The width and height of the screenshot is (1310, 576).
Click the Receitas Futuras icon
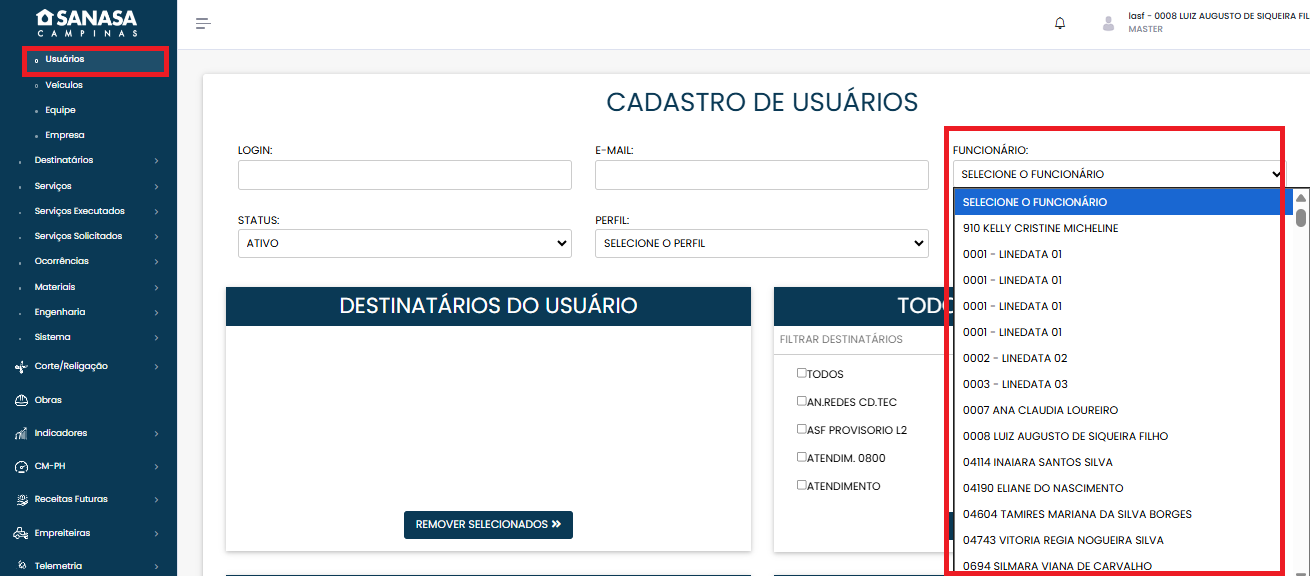[21, 500]
